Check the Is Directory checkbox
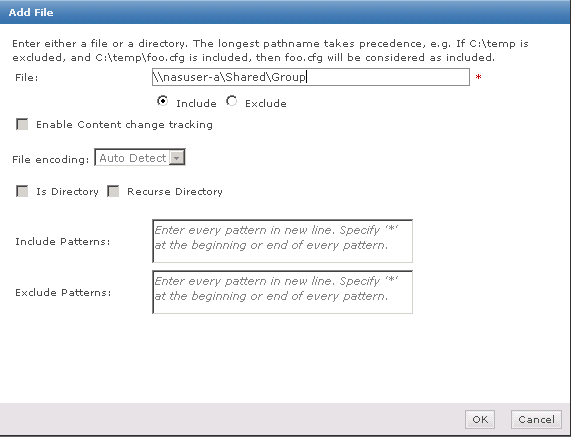571x437 pixels. point(22,191)
